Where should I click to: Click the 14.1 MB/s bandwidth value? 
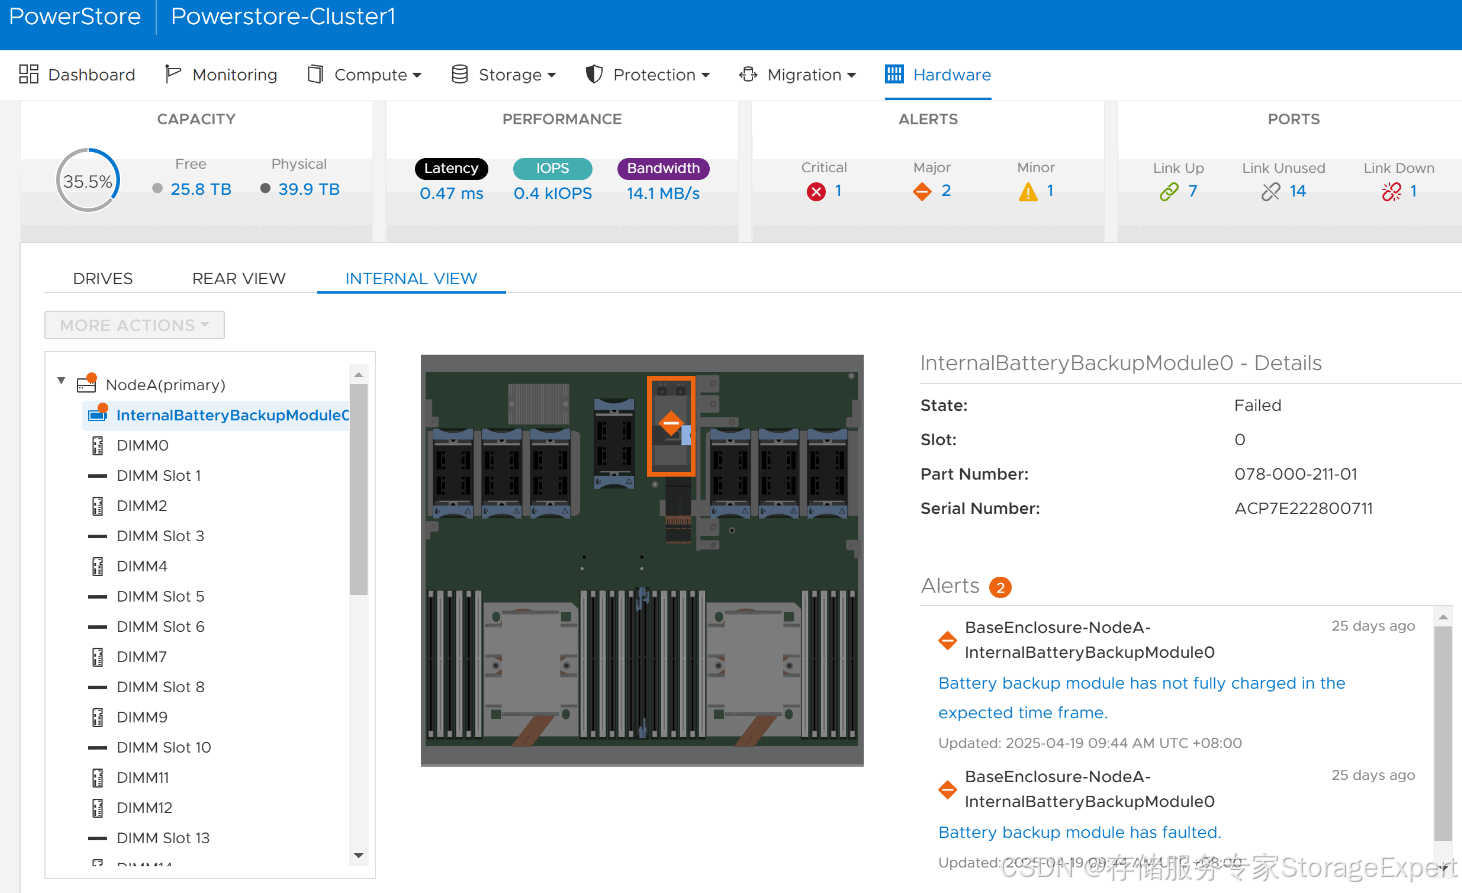click(663, 193)
